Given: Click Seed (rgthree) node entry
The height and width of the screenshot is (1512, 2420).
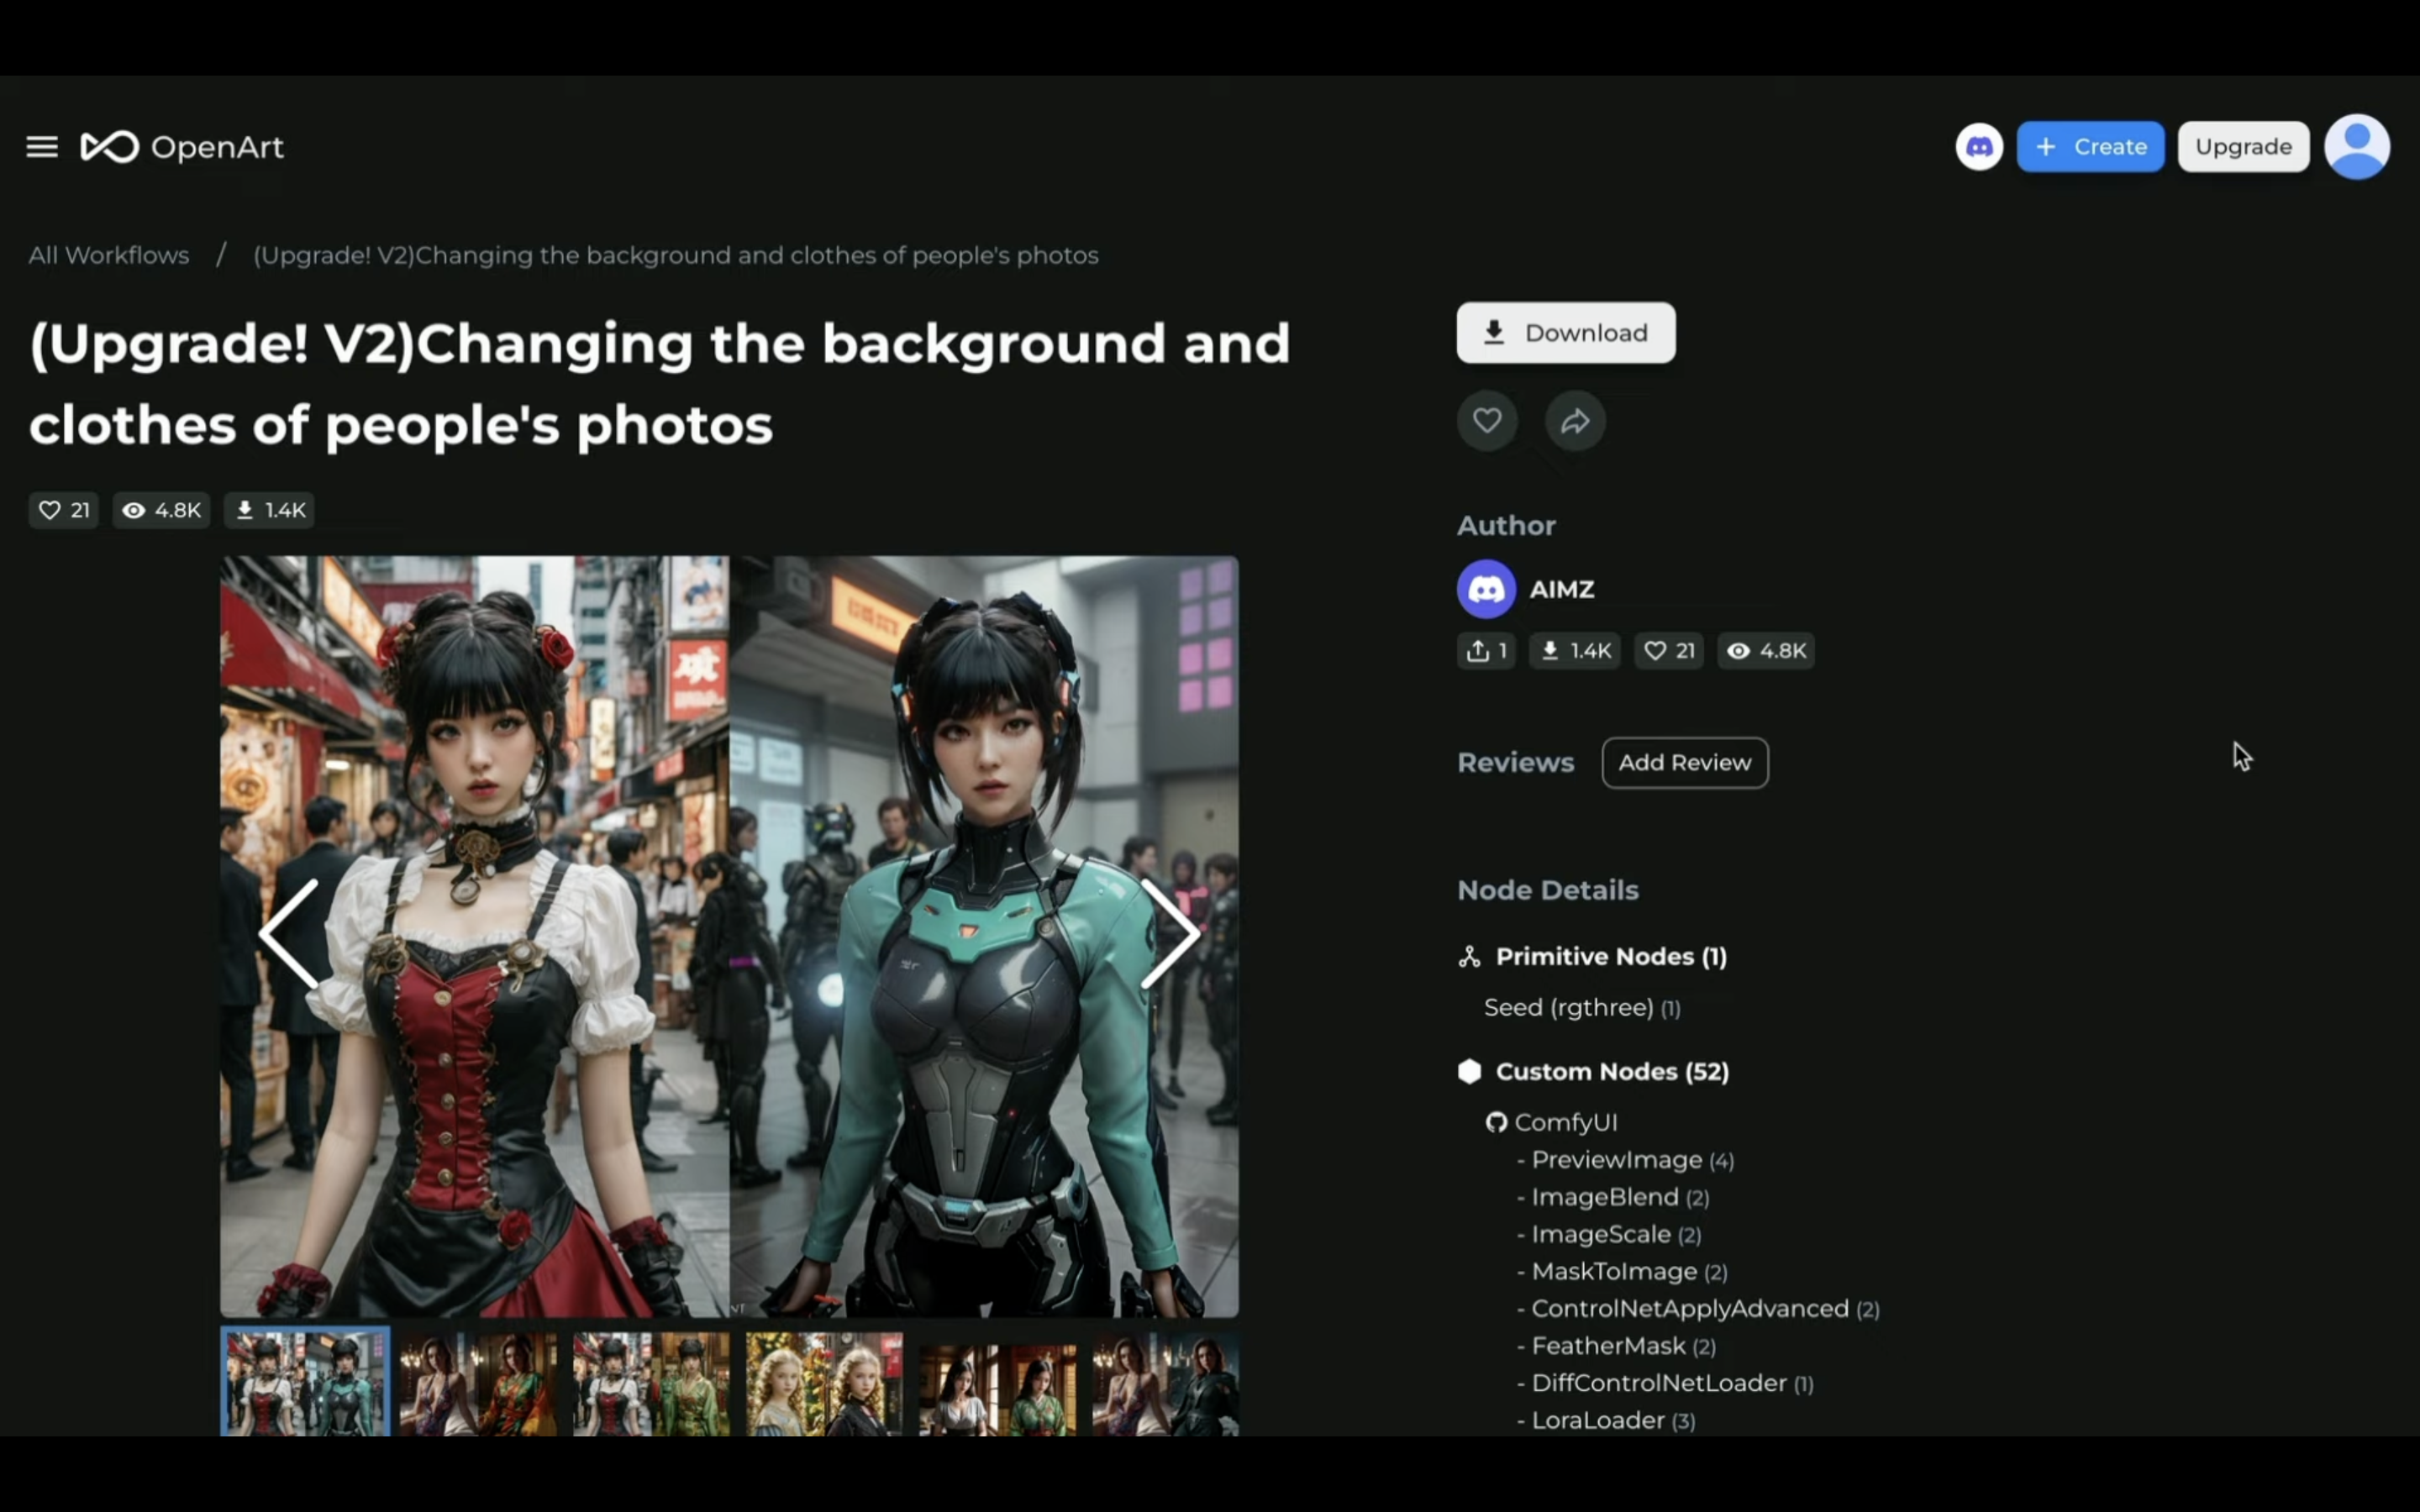Looking at the screenshot, I should point(1582,1008).
